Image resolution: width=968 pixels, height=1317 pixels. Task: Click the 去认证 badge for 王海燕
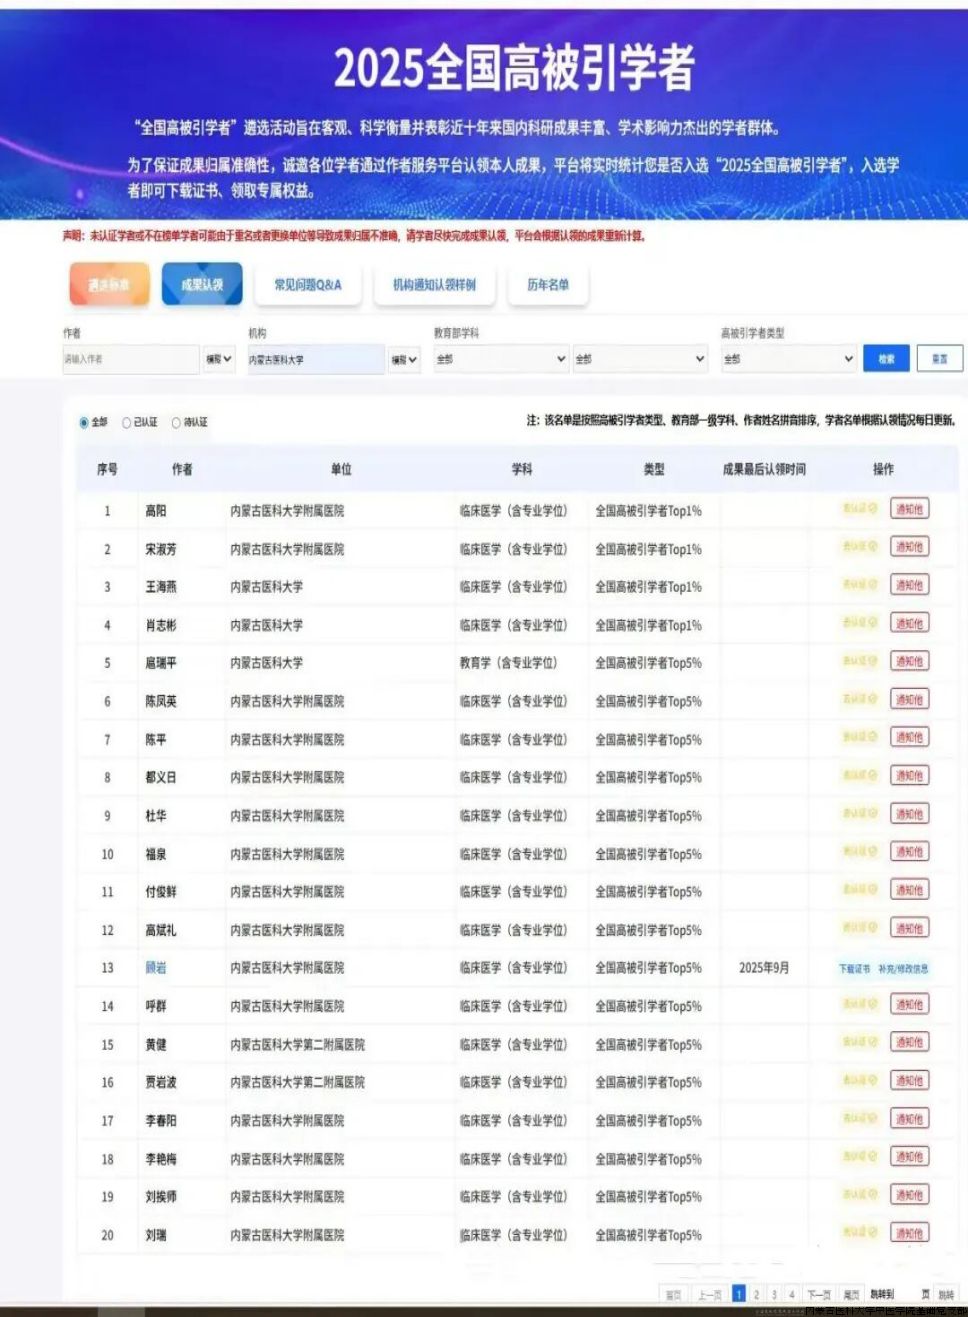point(859,585)
